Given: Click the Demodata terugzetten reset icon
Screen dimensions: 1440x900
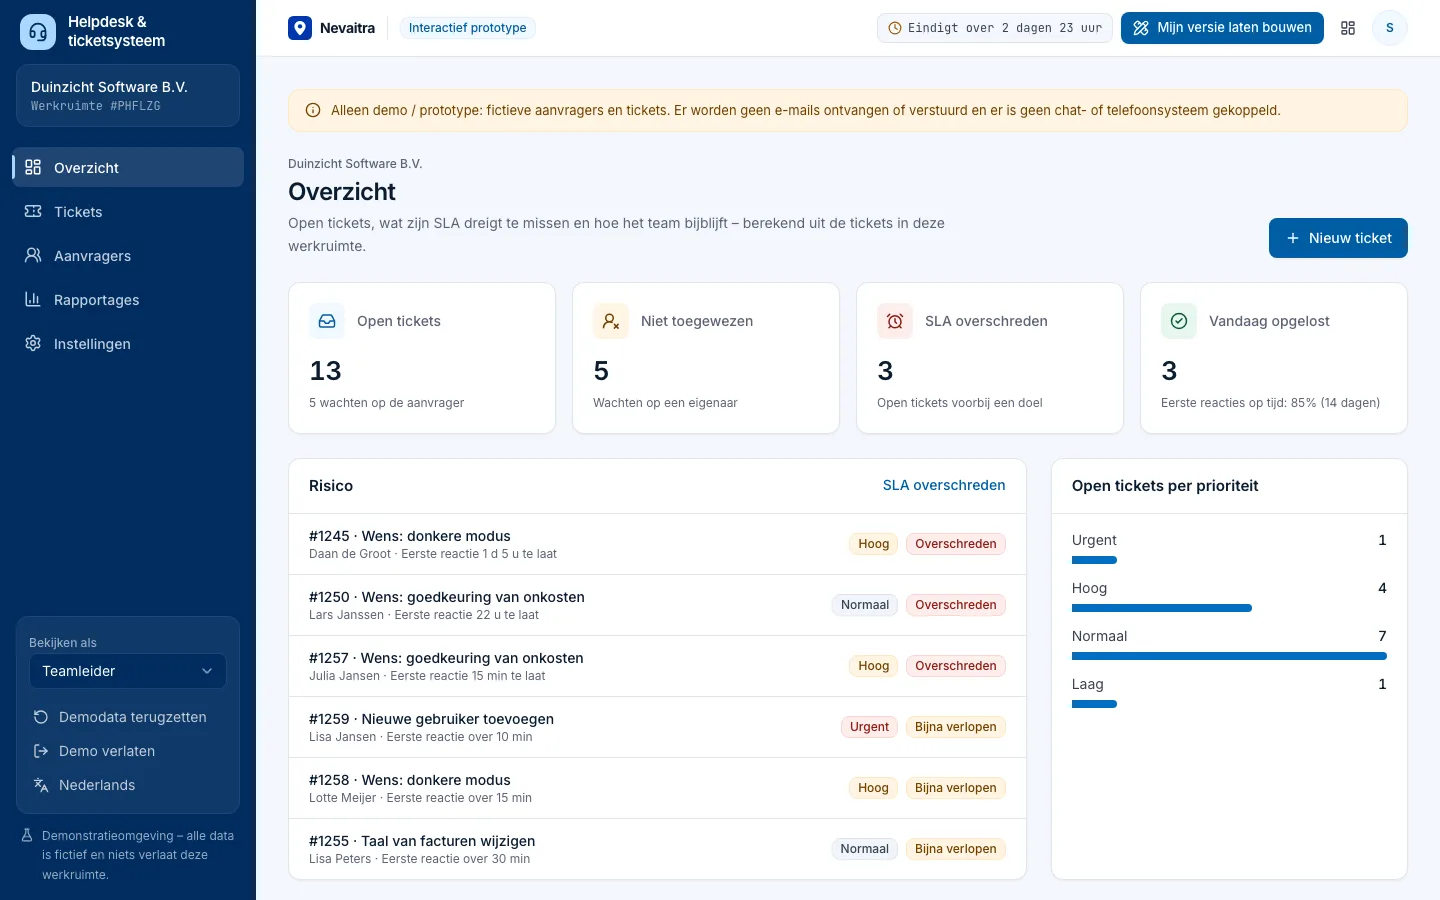Looking at the screenshot, I should (41, 717).
